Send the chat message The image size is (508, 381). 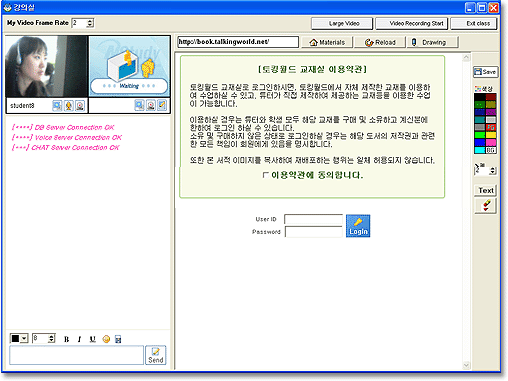(156, 355)
